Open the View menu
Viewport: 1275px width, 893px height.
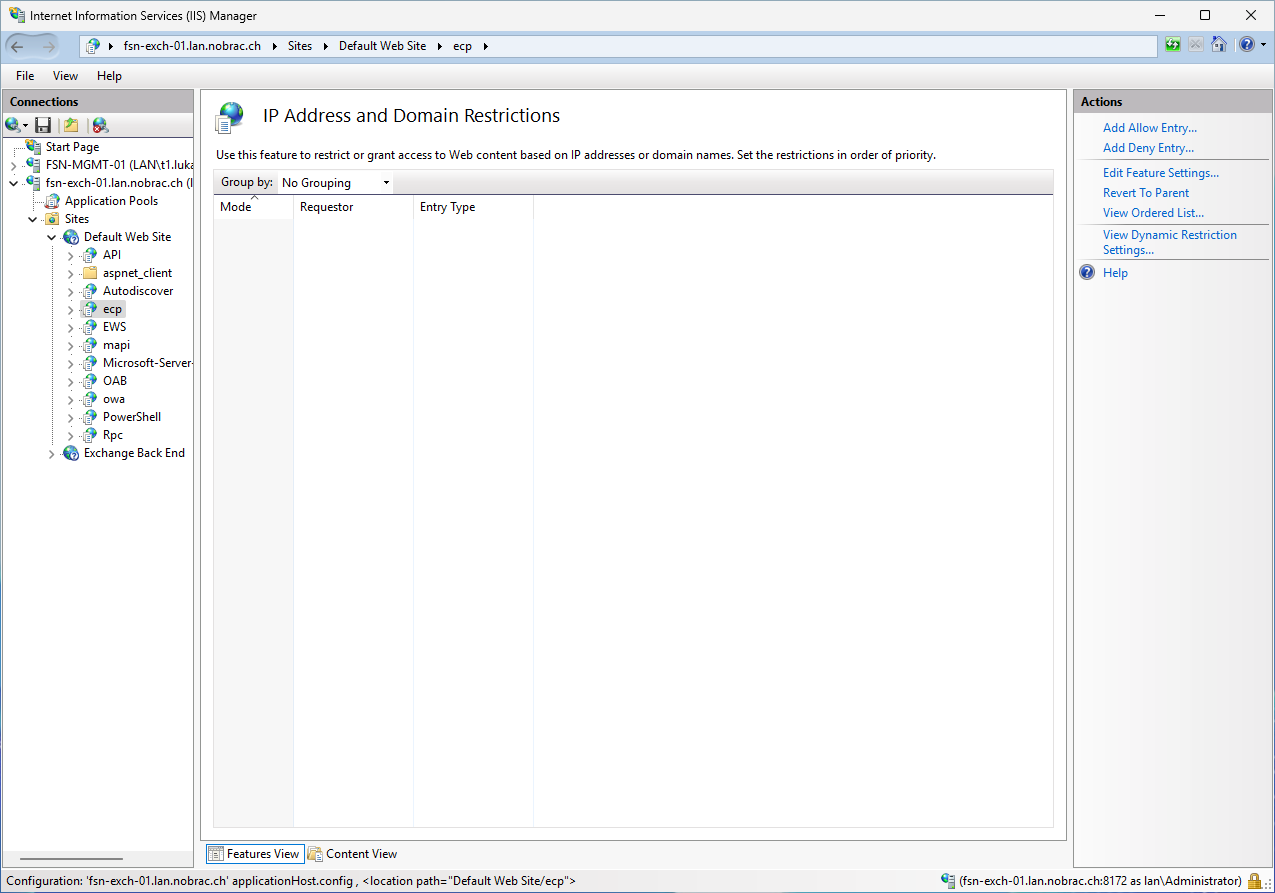(65, 76)
